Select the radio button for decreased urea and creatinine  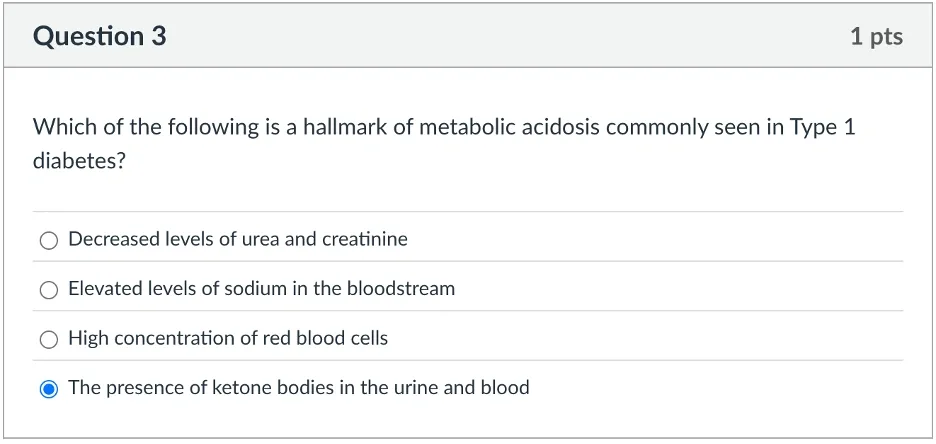pos(49,240)
